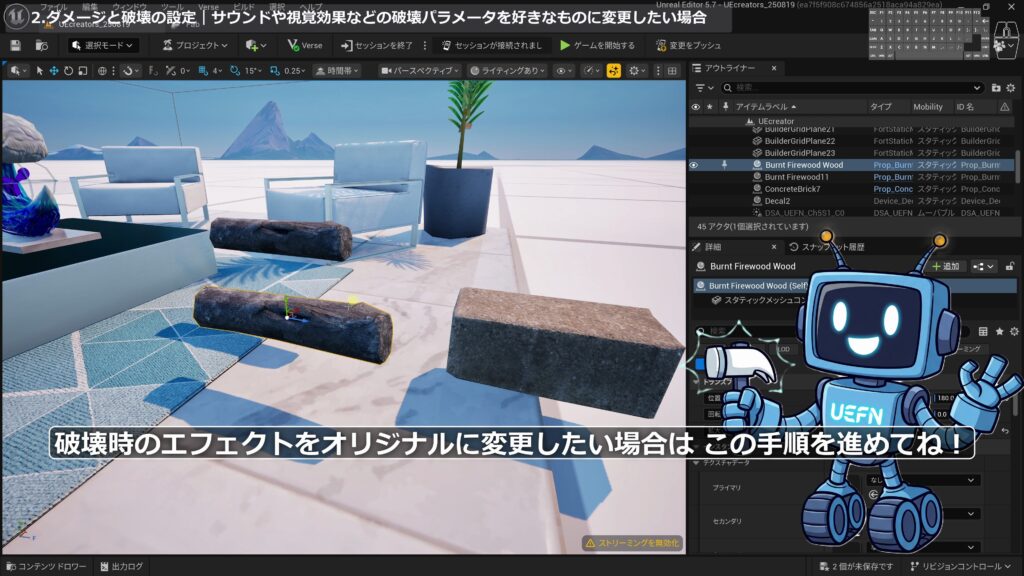Screen dimensions: 1024x576
Task: Open the Outliner settings gear
Action: click(1011, 88)
